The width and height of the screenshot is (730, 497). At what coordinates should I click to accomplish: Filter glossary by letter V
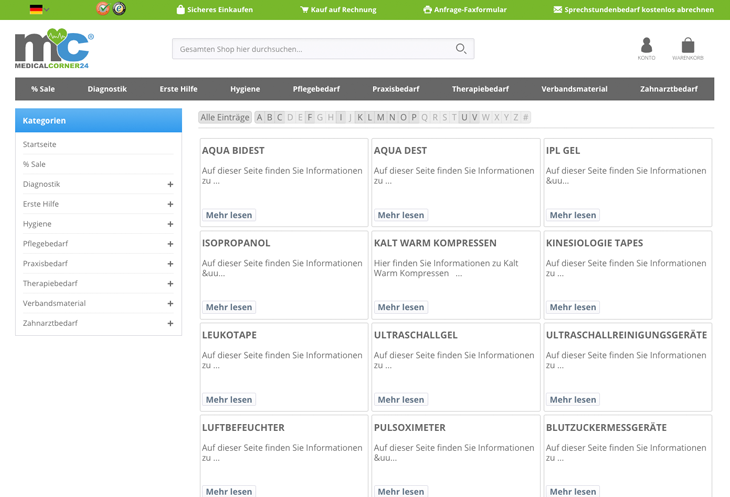point(474,117)
